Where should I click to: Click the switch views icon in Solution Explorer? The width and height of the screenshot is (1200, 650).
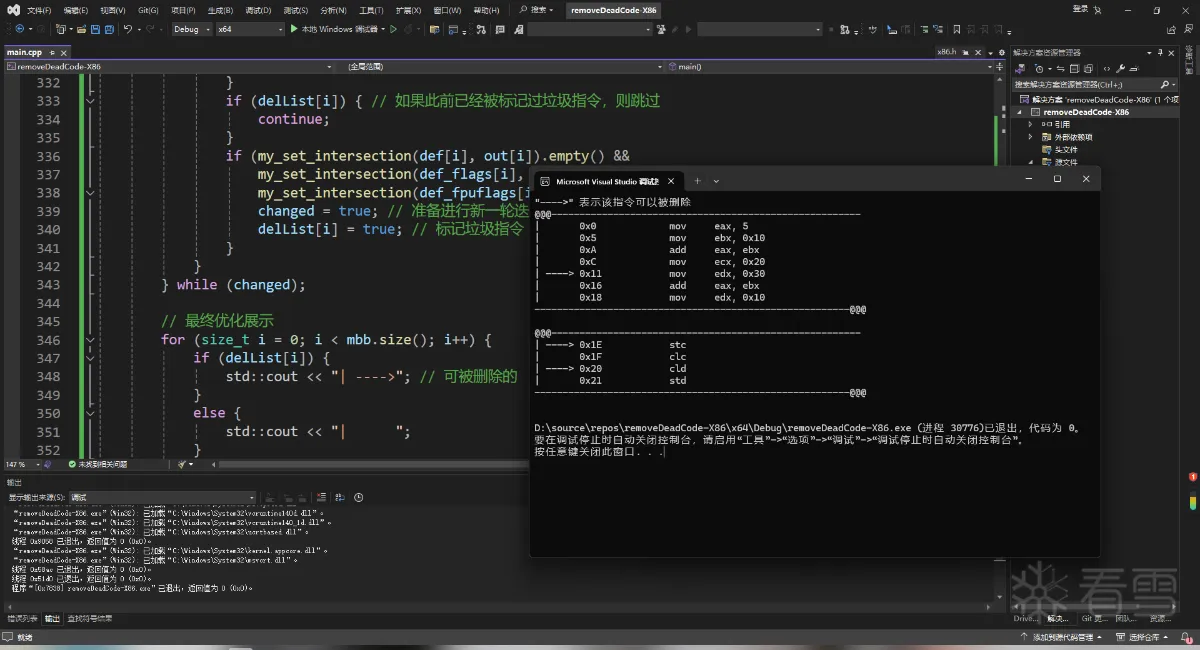(1020, 69)
